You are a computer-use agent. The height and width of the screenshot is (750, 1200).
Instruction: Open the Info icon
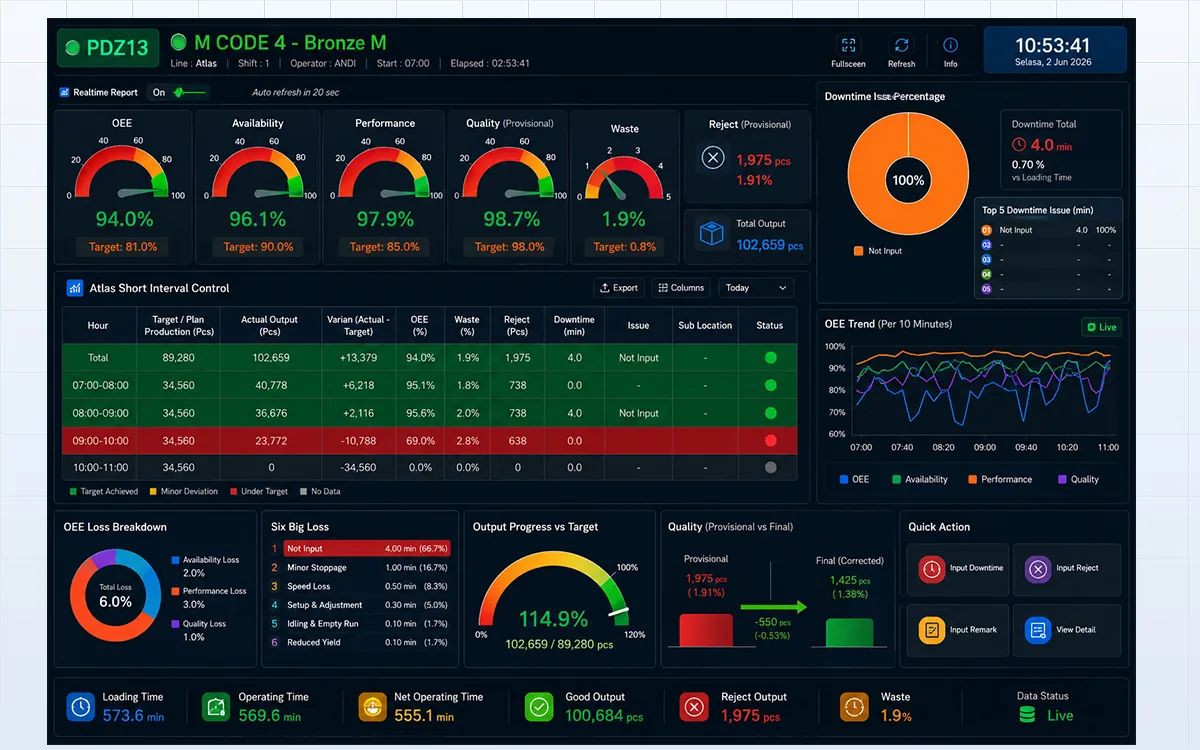(950, 45)
